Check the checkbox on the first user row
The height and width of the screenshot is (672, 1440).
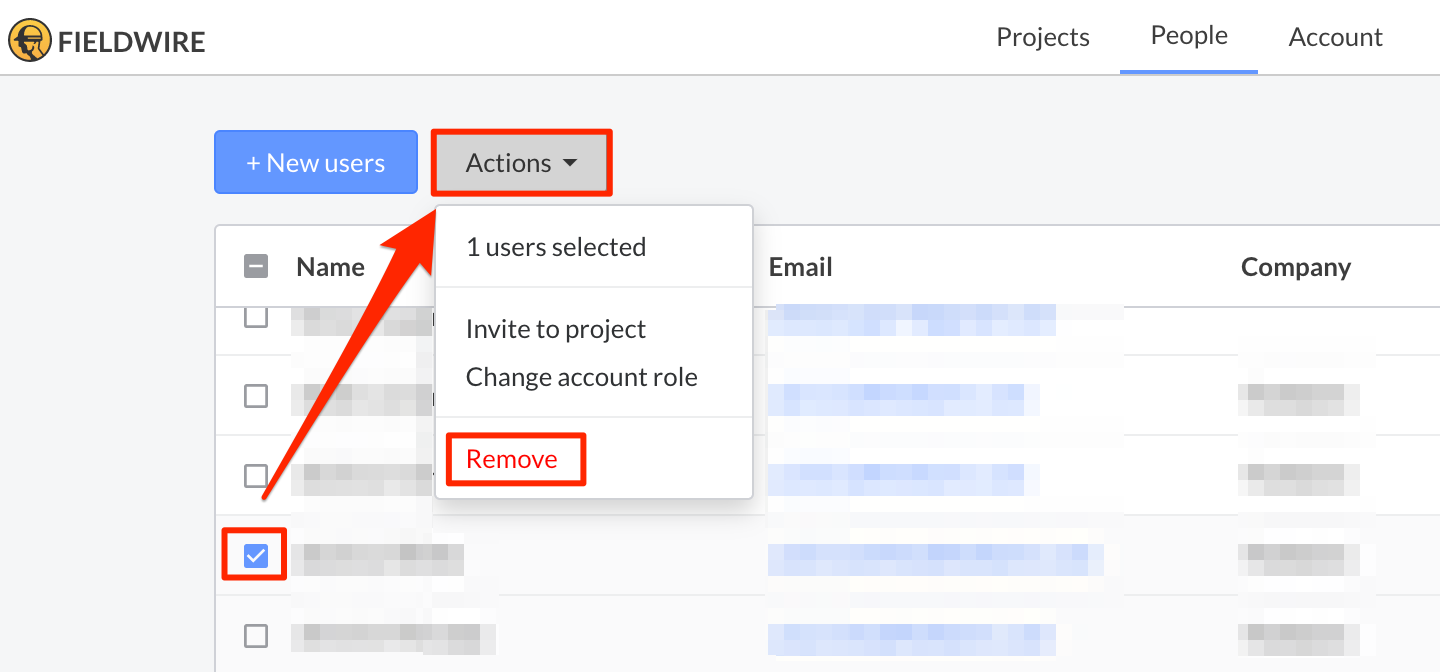pyautogui.click(x=256, y=316)
